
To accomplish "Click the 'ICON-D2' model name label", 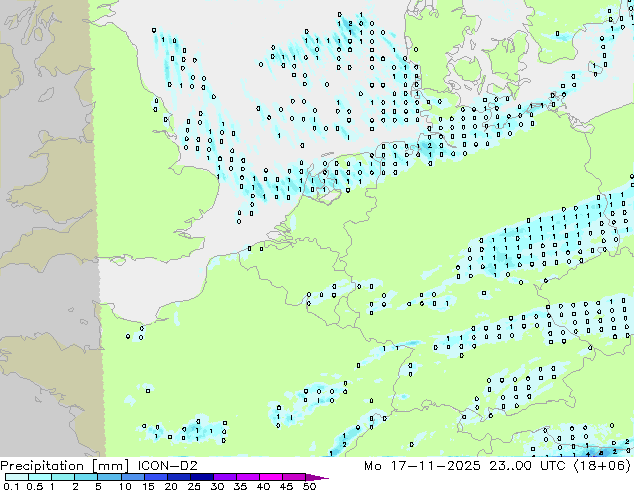I will click(167, 466).
